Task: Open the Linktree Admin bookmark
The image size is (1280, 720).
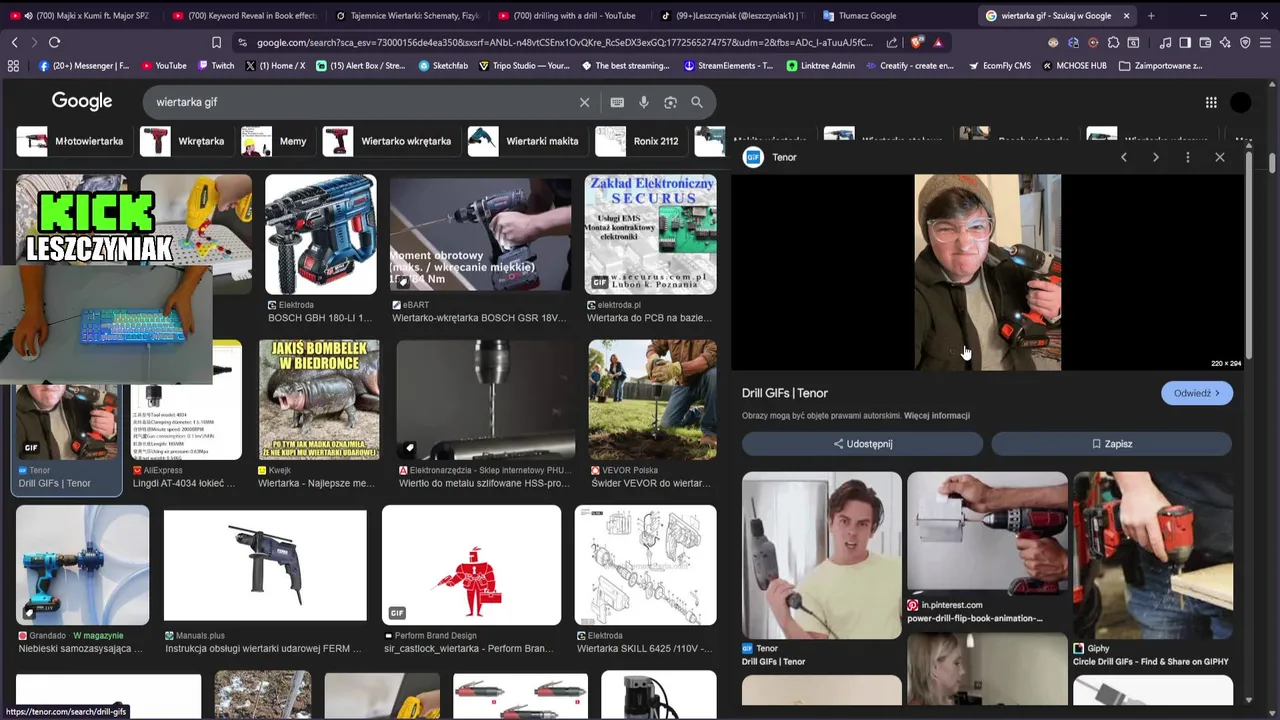Action: pyautogui.click(x=820, y=66)
